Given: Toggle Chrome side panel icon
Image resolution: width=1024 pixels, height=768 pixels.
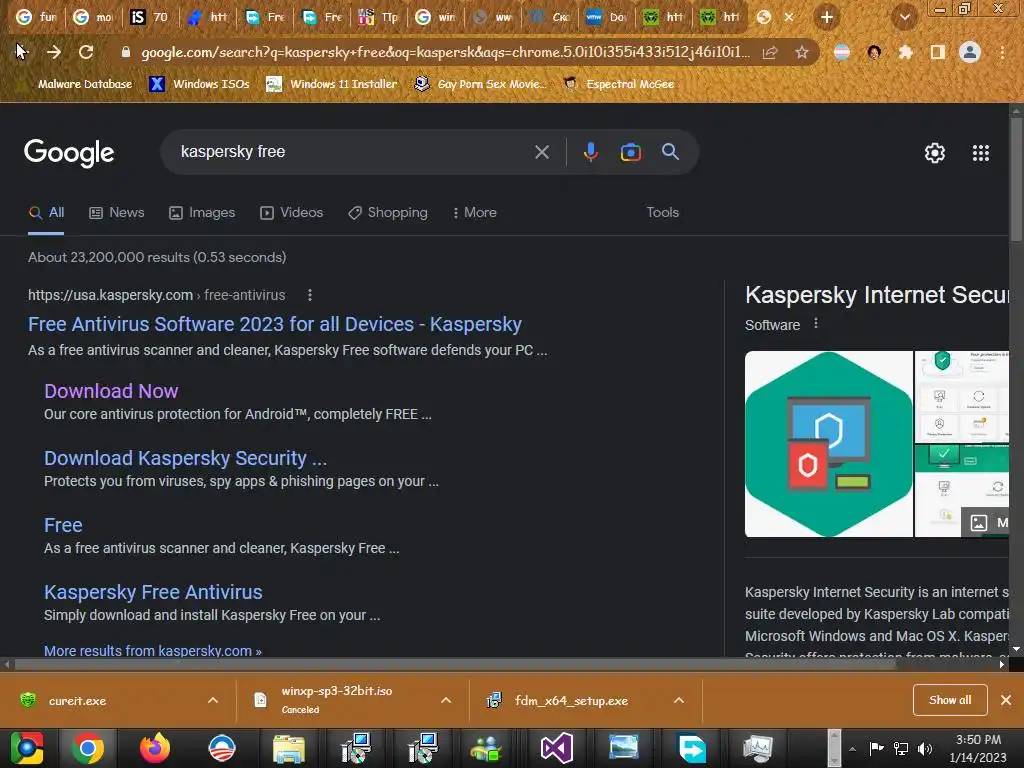Looking at the screenshot, I should point(937,52).
